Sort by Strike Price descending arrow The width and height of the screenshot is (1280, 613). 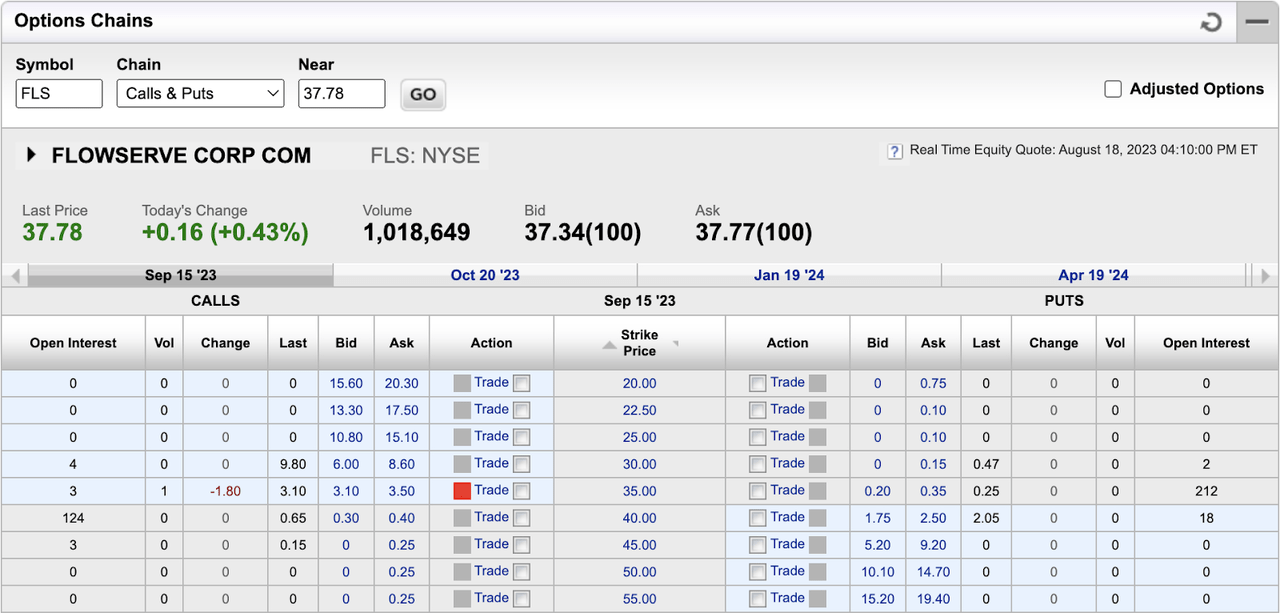tap(675, 343)
